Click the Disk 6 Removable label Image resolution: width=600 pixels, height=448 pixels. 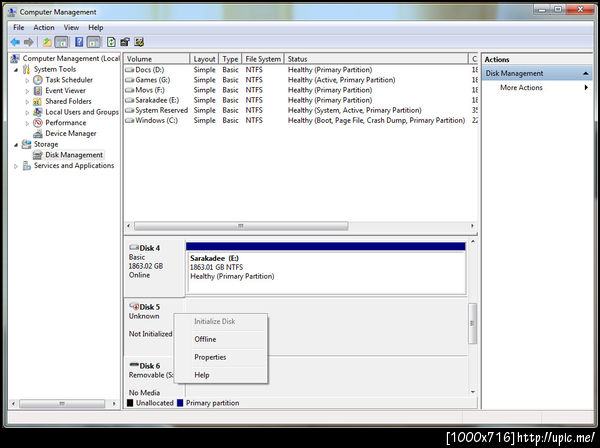(151, 375)
